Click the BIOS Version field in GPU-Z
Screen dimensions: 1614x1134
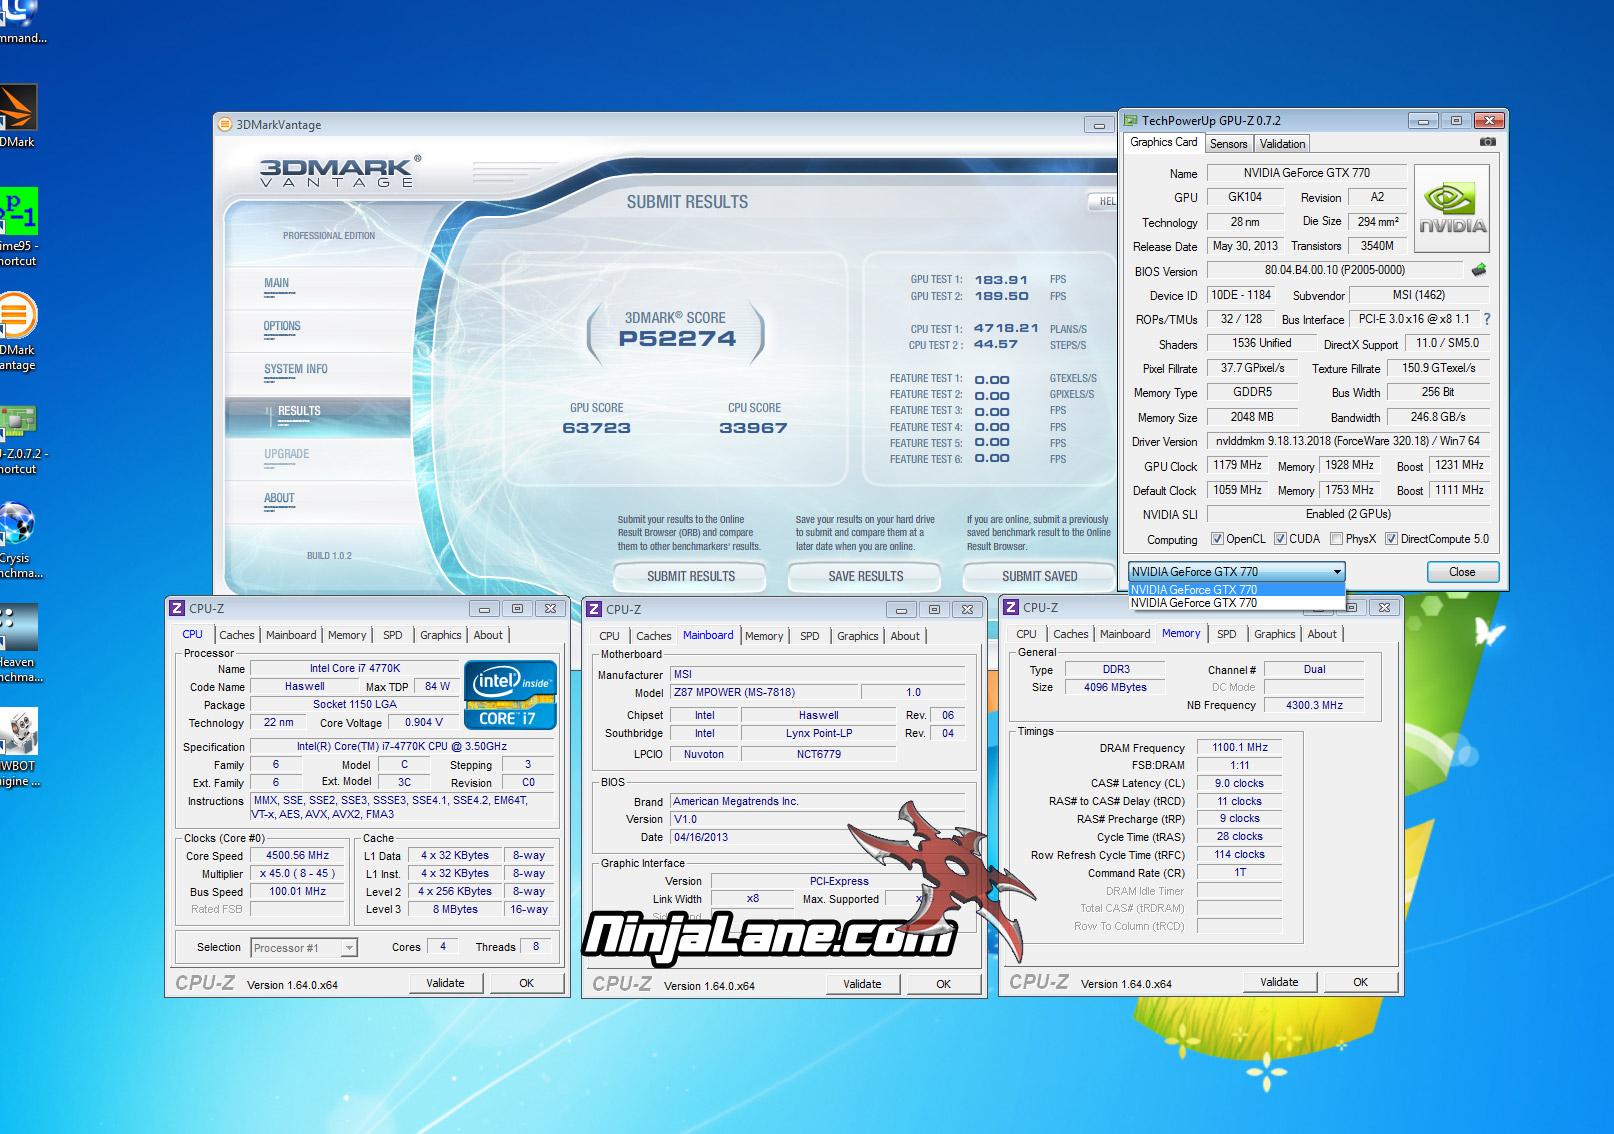1334,270
